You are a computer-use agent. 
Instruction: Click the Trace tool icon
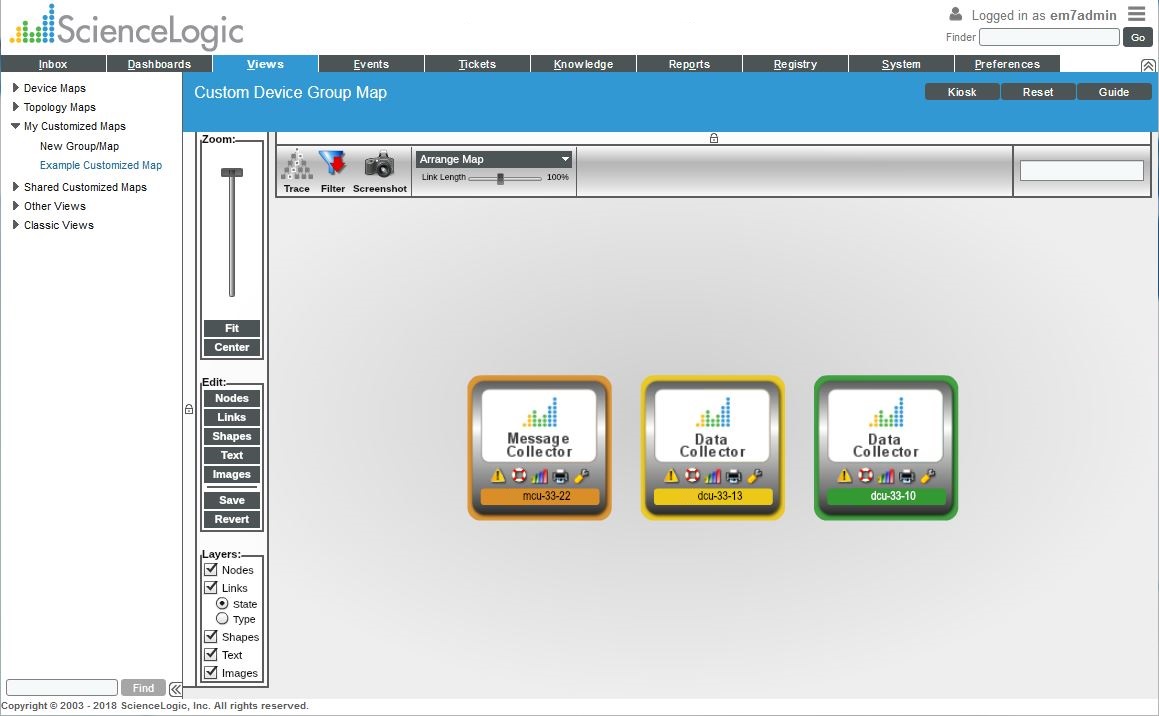pos(296,165)
